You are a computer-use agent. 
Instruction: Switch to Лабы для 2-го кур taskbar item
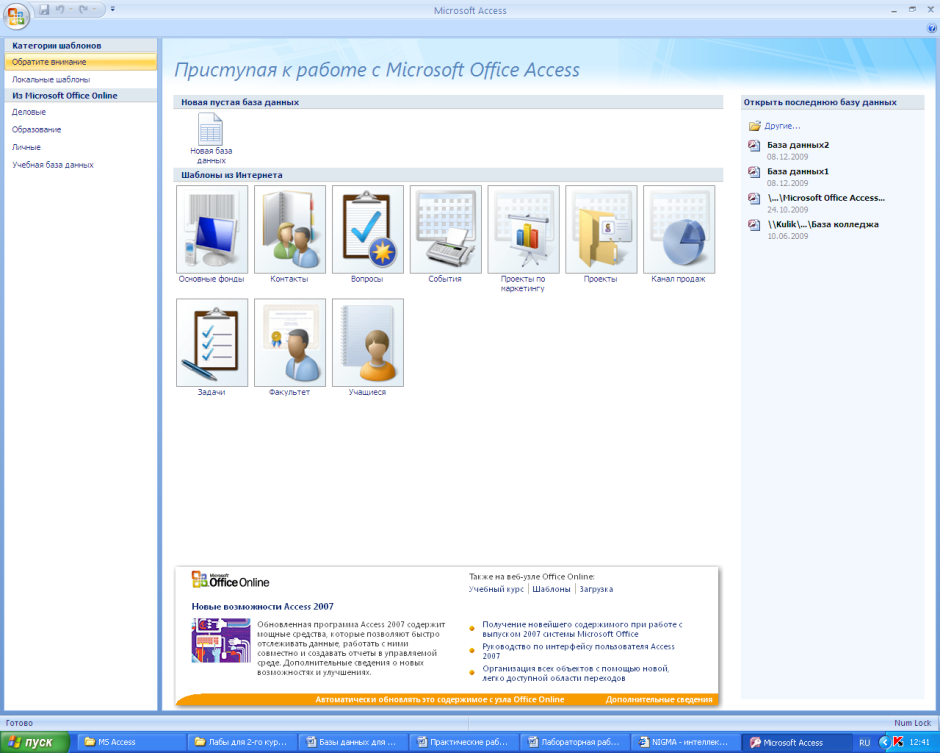tap(242, 742)
